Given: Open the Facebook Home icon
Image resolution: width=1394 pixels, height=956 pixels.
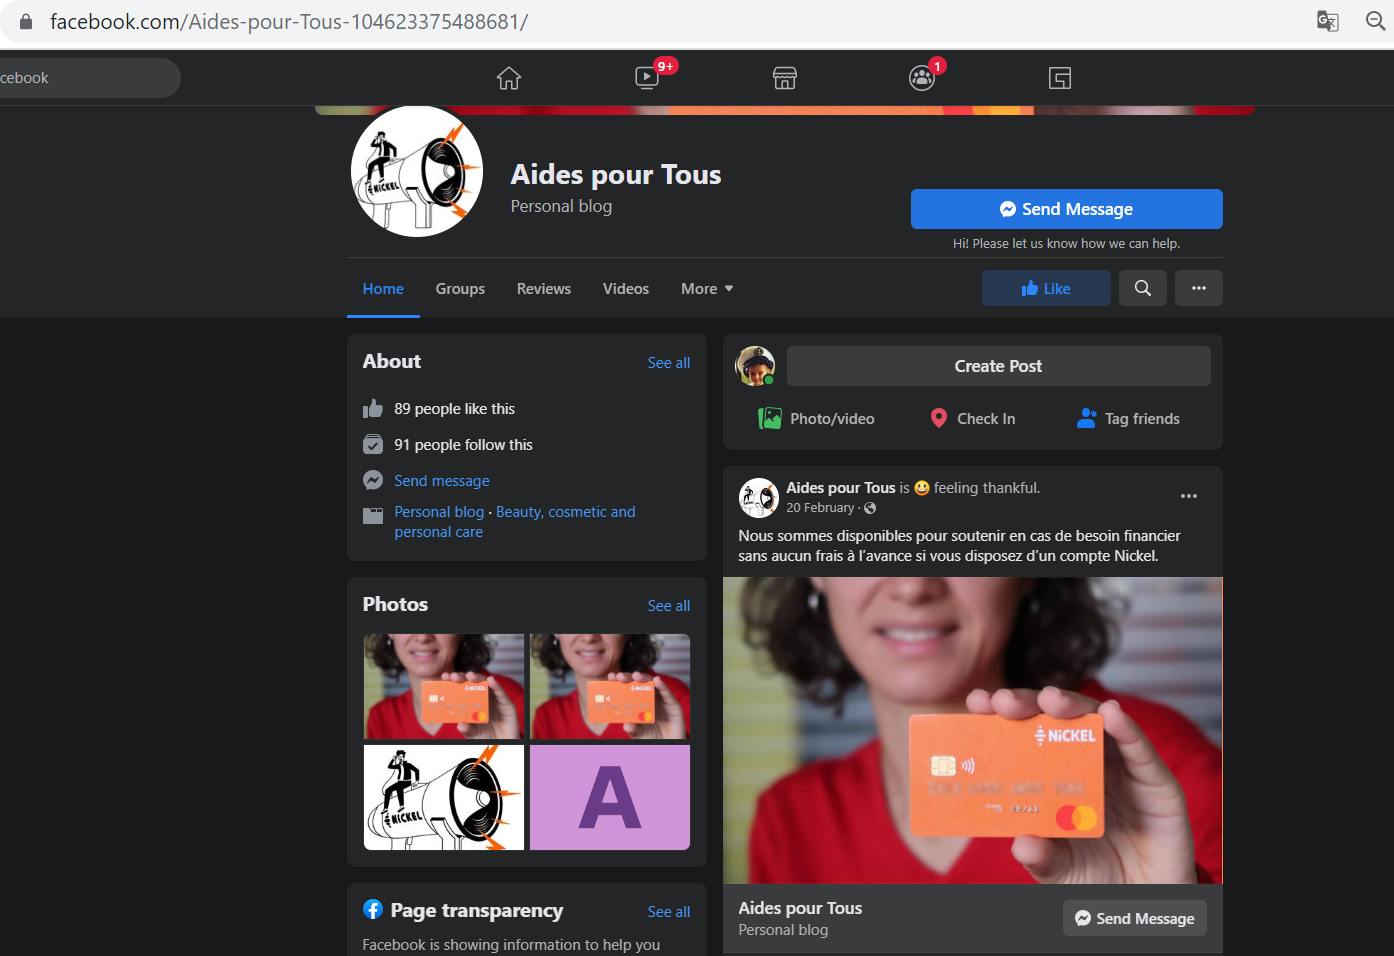Looking at the screenshot, I should tap(509, 78).
